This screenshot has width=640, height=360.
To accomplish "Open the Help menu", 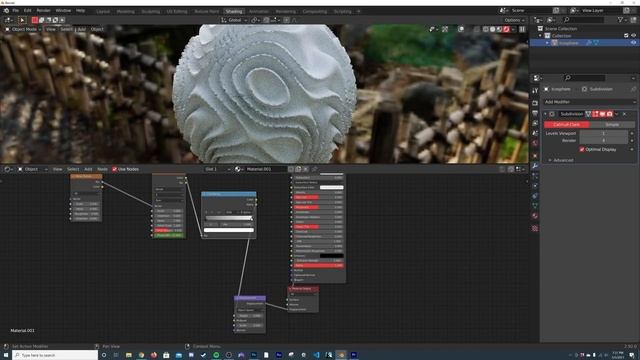I will [80, 10].
